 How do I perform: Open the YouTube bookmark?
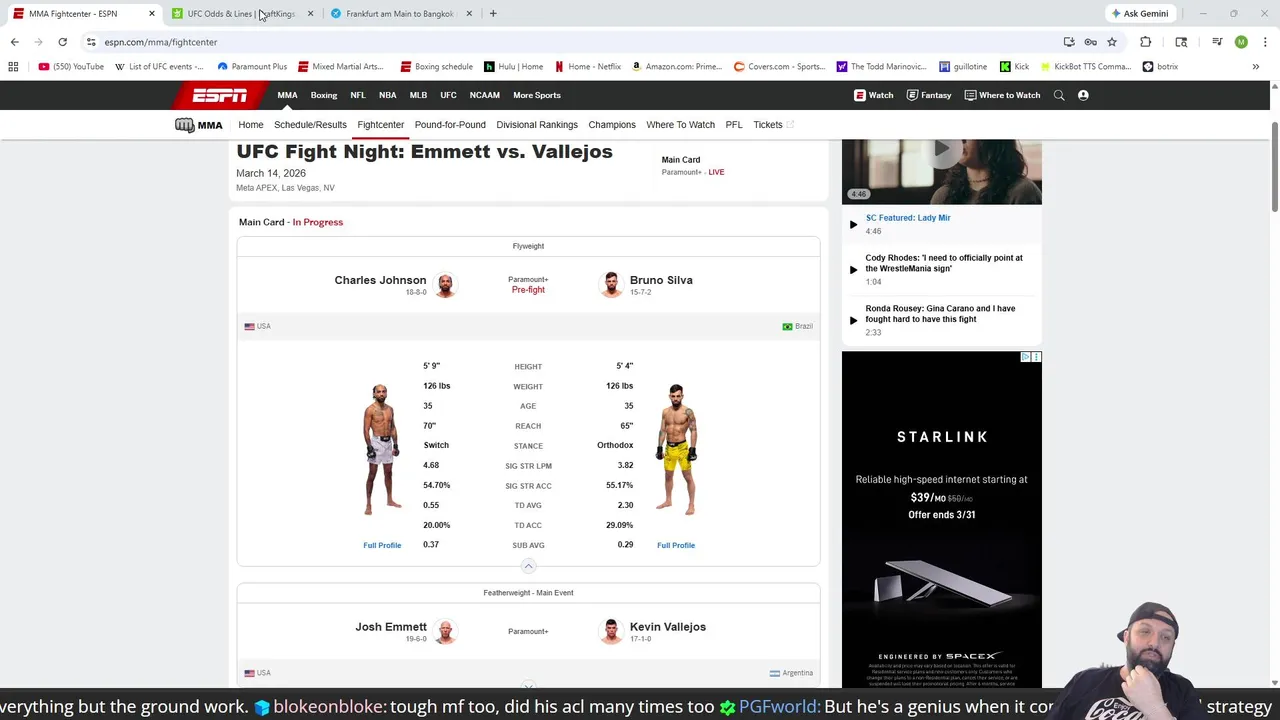[x=71, y=67]
